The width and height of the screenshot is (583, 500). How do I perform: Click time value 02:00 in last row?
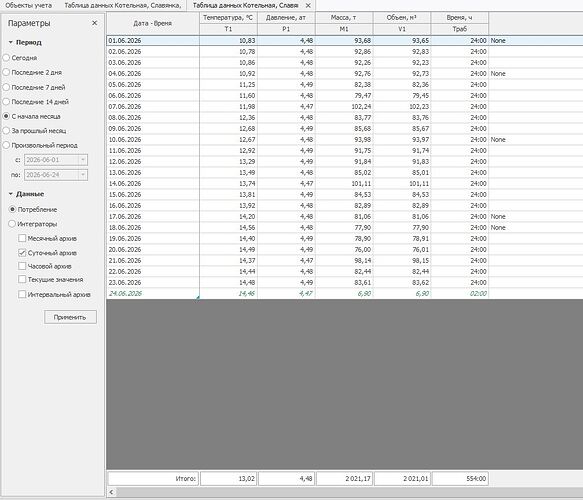pos(460,294)
